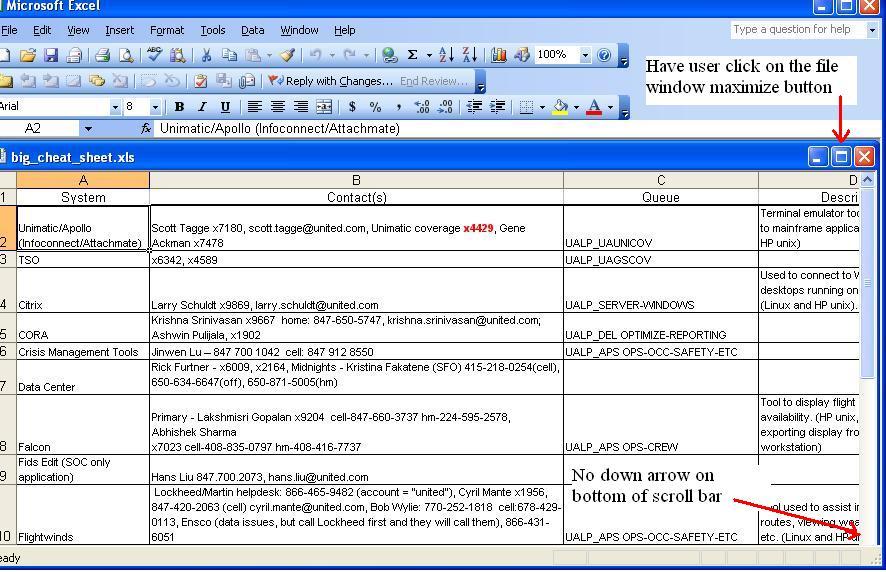Viewport: 886px width, 572px height.
Task: Open the Chart Wizard icon
Action: tap(498, 56)
